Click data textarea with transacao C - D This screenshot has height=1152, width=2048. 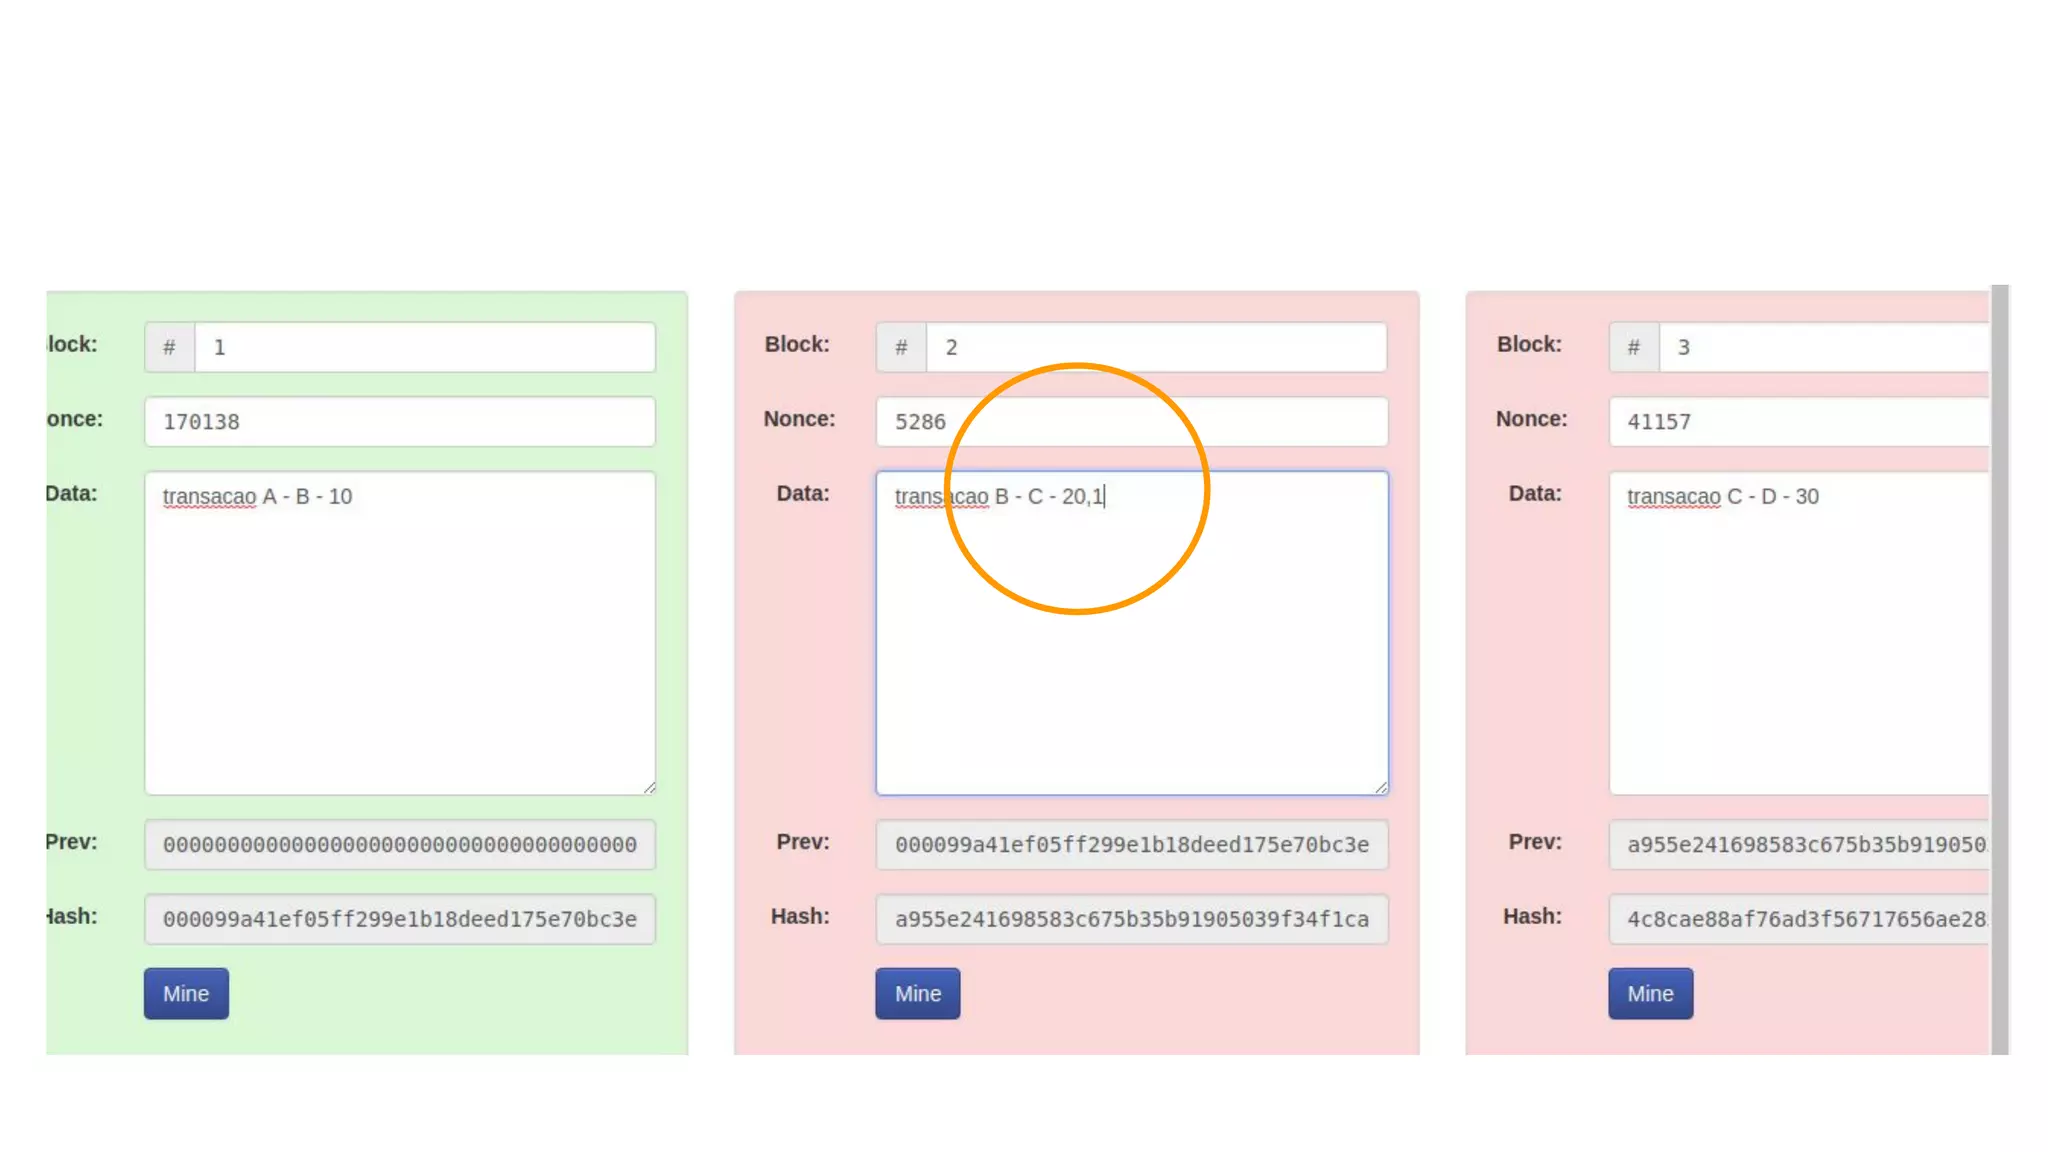click(x=1798, y=632)
